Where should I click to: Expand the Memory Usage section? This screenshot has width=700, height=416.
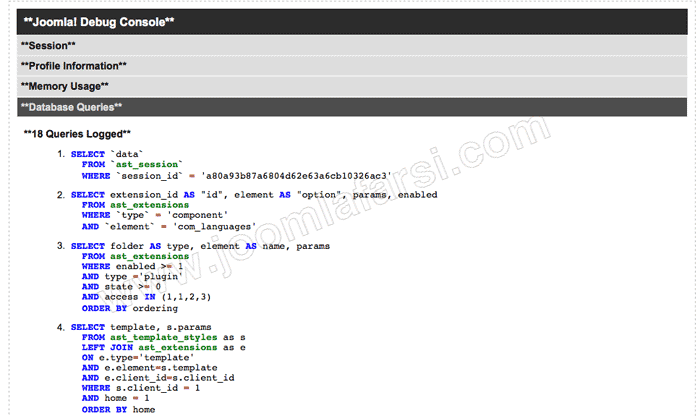(x=352, y=87)
